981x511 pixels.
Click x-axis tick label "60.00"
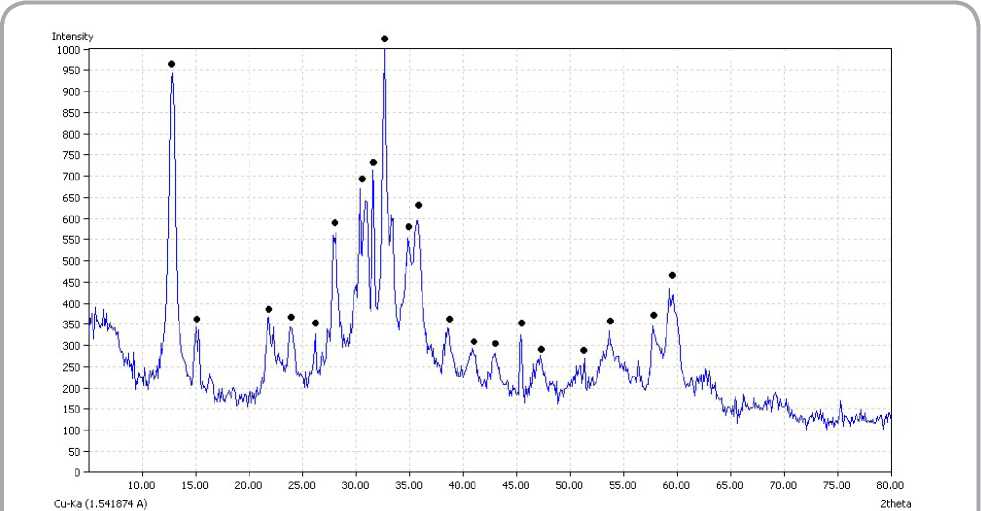(x=676, y=485)
